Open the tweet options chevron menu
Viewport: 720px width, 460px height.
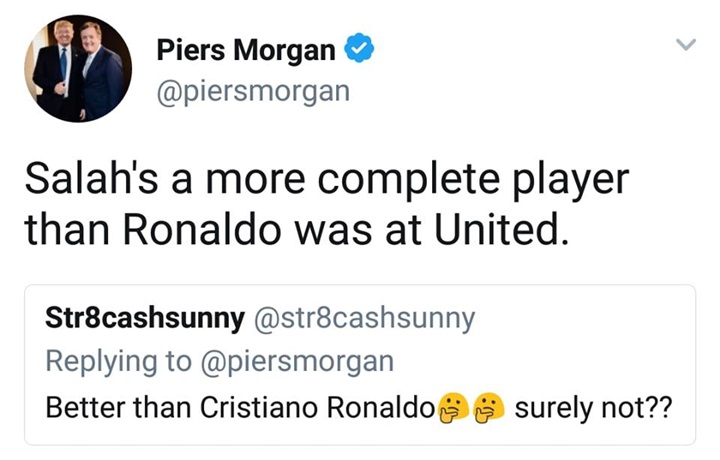click(686, 44)
